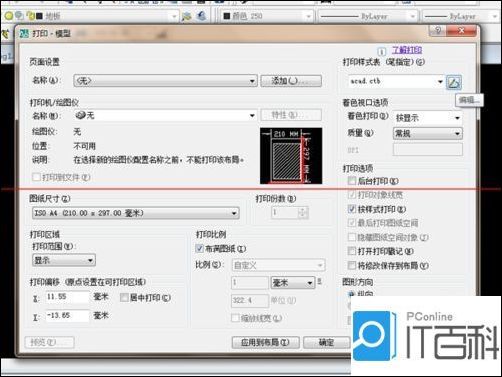Click the plot dialog title bar icon
The width and height of the screenshot is (502, 377).
coord(24,33)
